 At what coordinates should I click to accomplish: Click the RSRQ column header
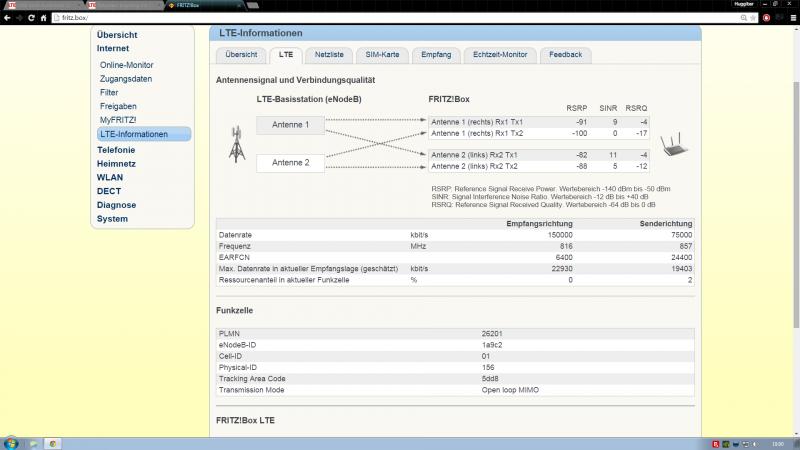(636, 108)
